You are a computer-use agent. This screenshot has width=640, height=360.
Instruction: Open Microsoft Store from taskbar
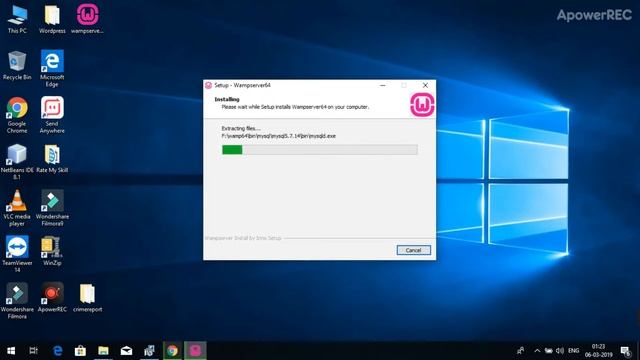pyautogui.click(x=80, y=351)
